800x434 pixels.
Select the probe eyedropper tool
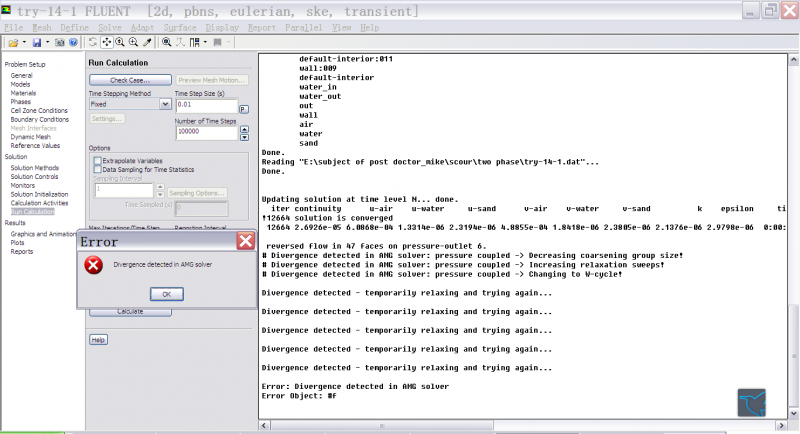coord(147,42)
